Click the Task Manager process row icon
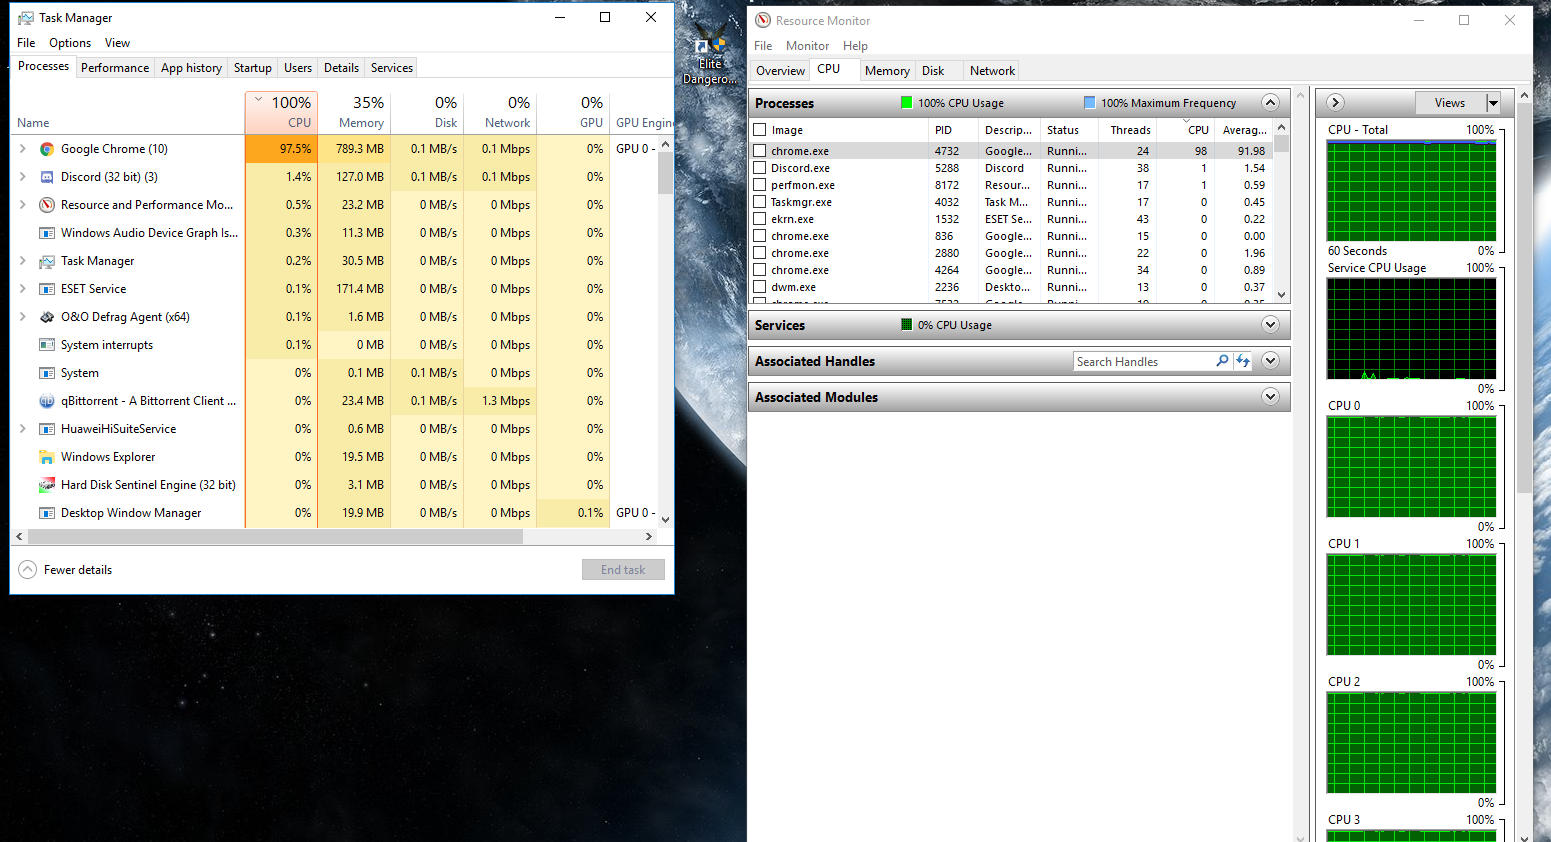Screen dimensions: 1551x842 coord(46,261)
